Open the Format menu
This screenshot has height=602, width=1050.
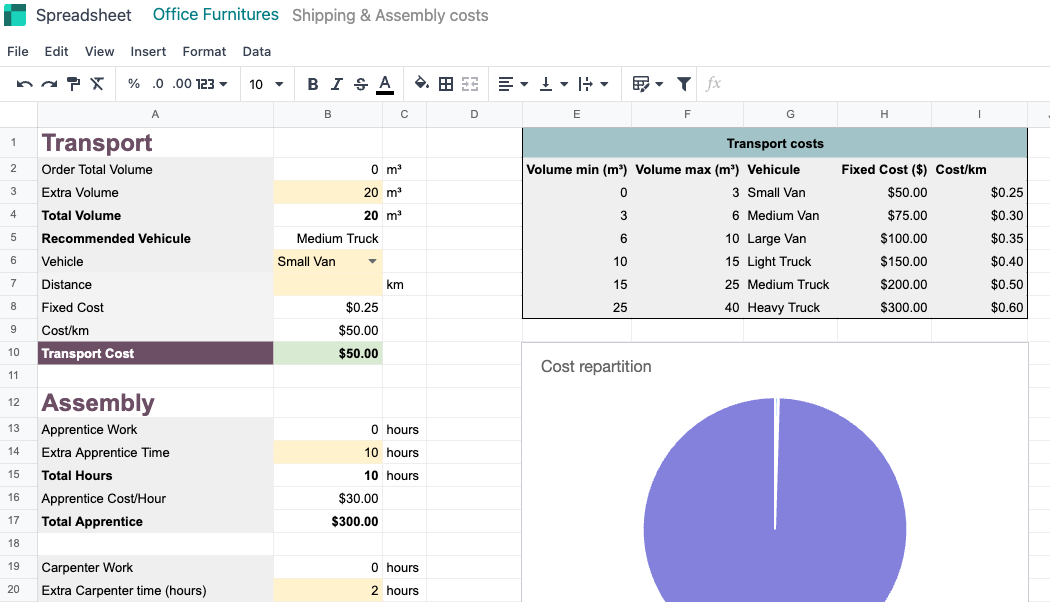tap(204, 52)
